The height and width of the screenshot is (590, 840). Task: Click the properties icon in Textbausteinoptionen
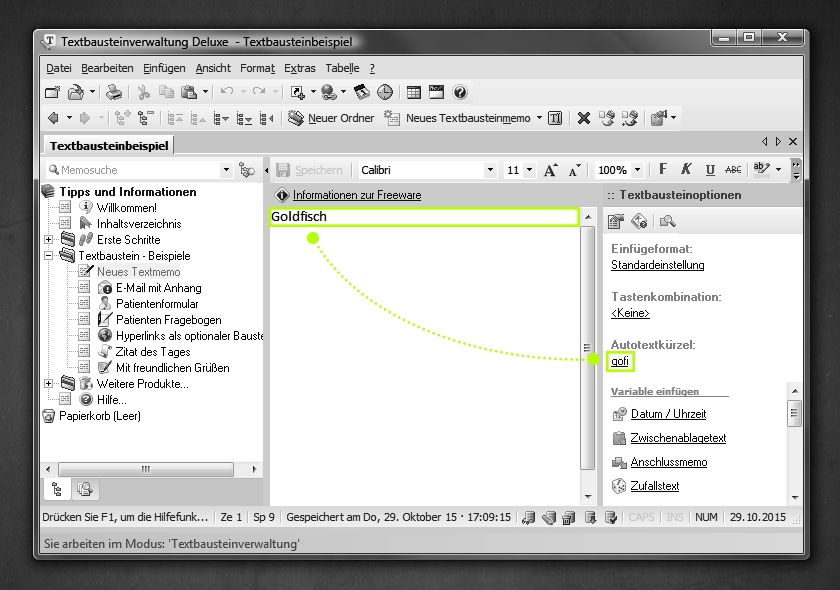(x=616, y=221)
